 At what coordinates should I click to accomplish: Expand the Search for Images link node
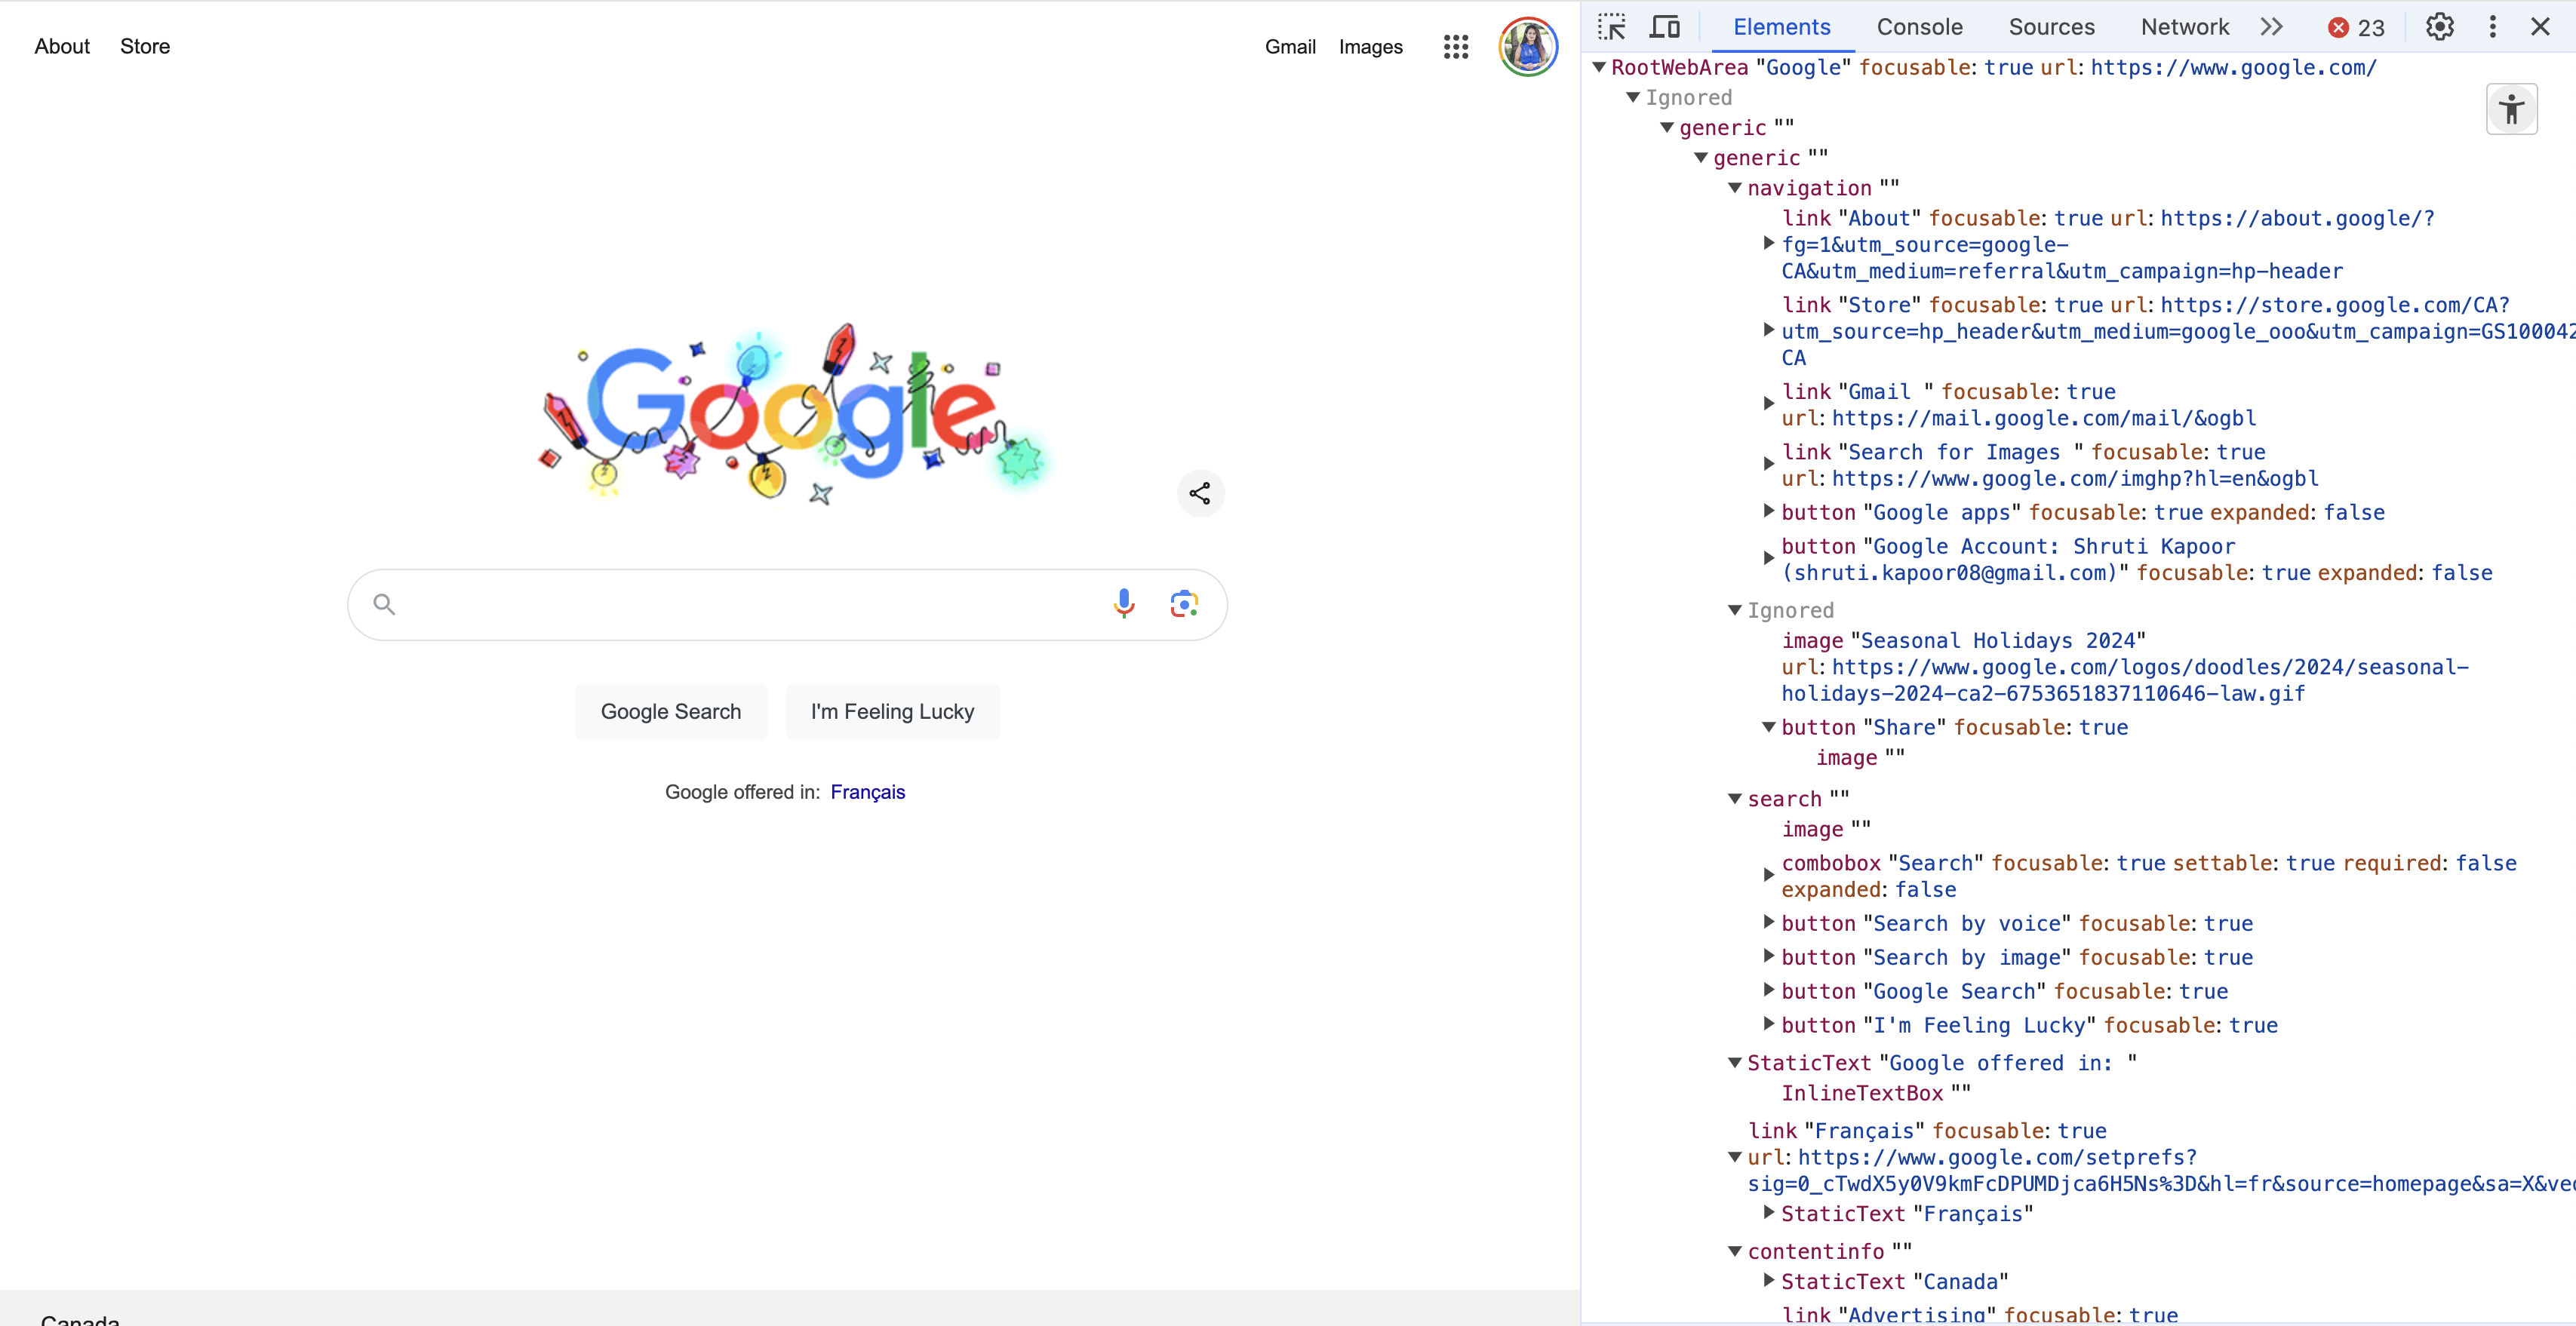[1769, 464]
